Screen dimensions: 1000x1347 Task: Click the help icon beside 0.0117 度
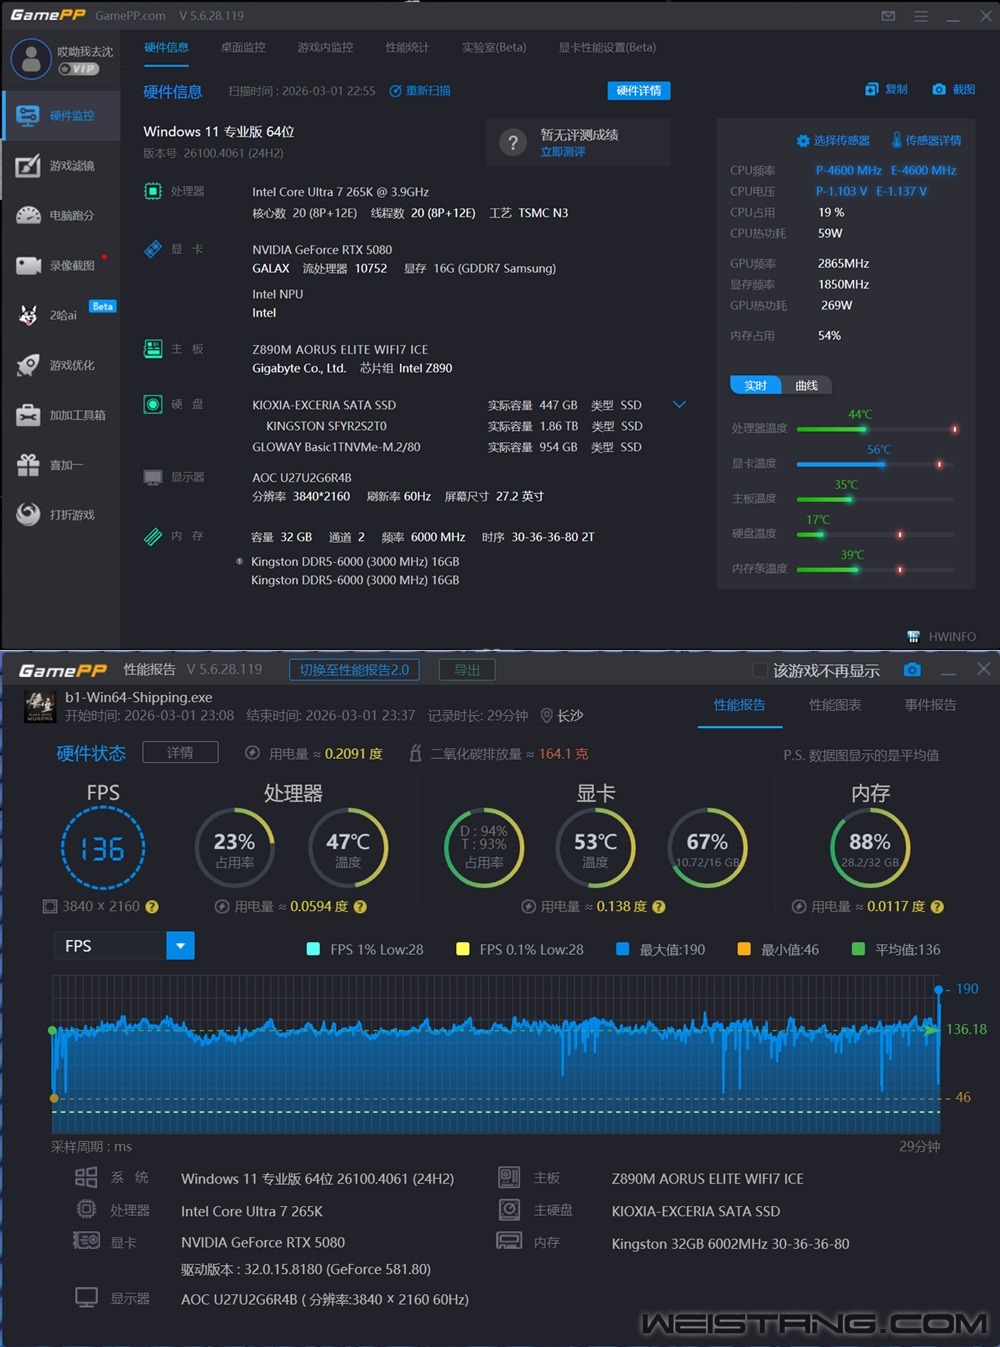click(x=937, y=907)
